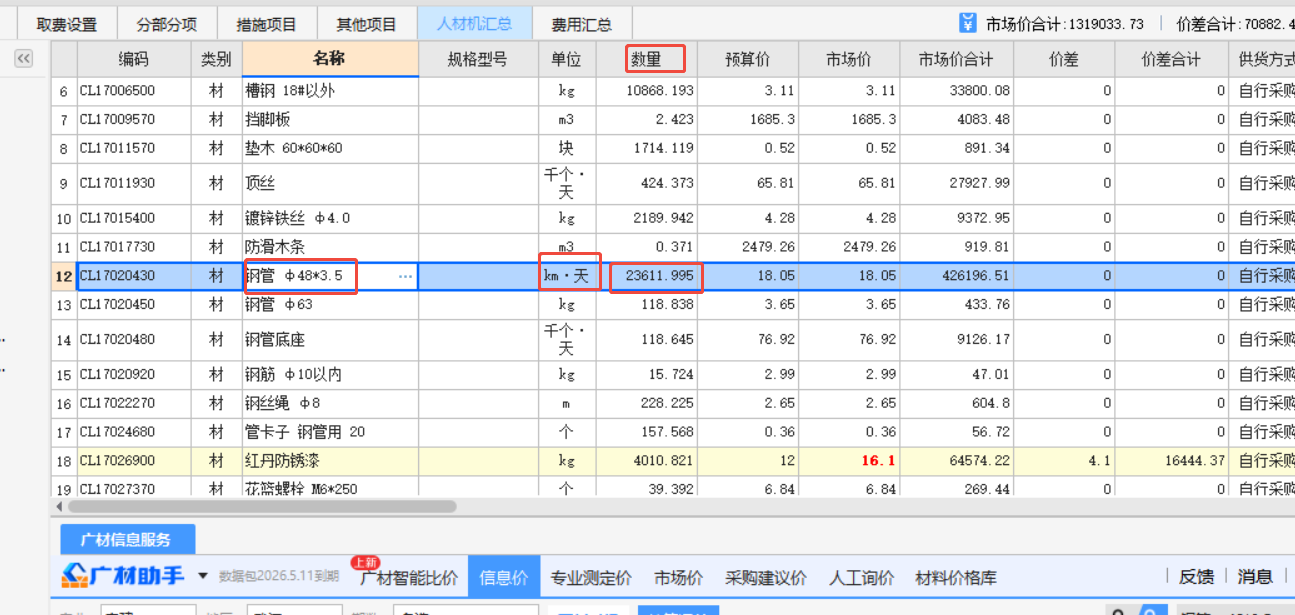Open the 措施项目 tab

[266, 22]
